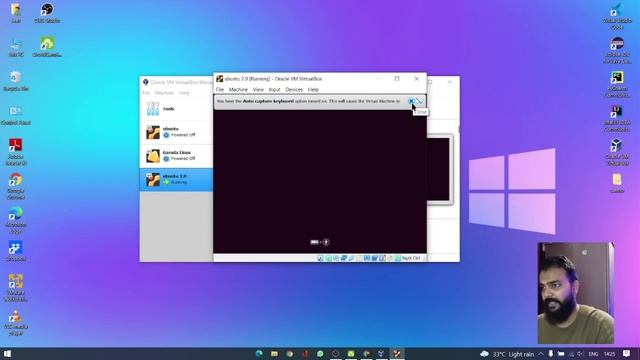Close the auto capture keyboard notification
Image resolution: width=640 pixels, height=360 pixels.
click(x=411, y=101)
